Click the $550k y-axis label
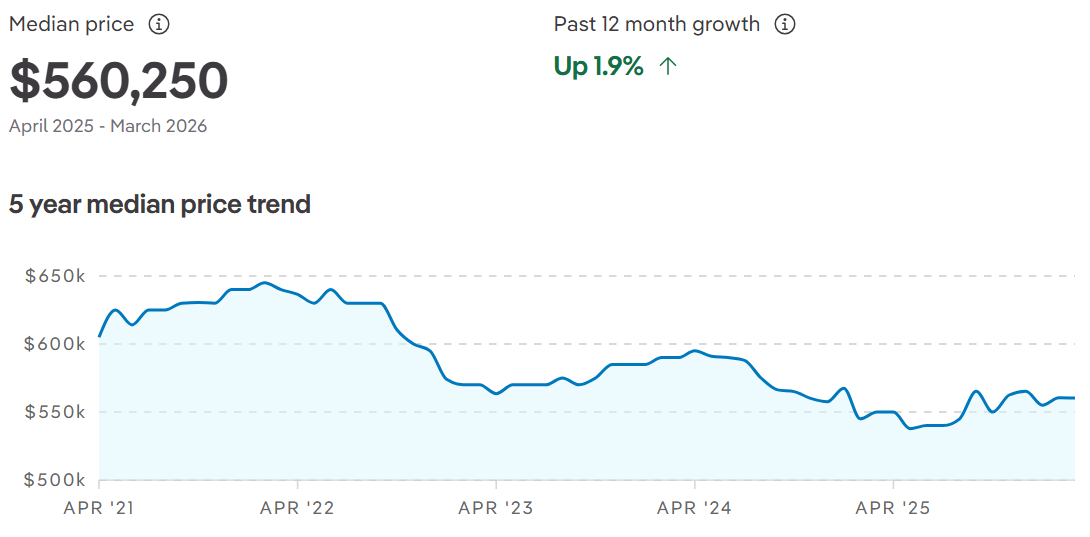The width and height of the screenshot is (1090, 537). [55, 412]
